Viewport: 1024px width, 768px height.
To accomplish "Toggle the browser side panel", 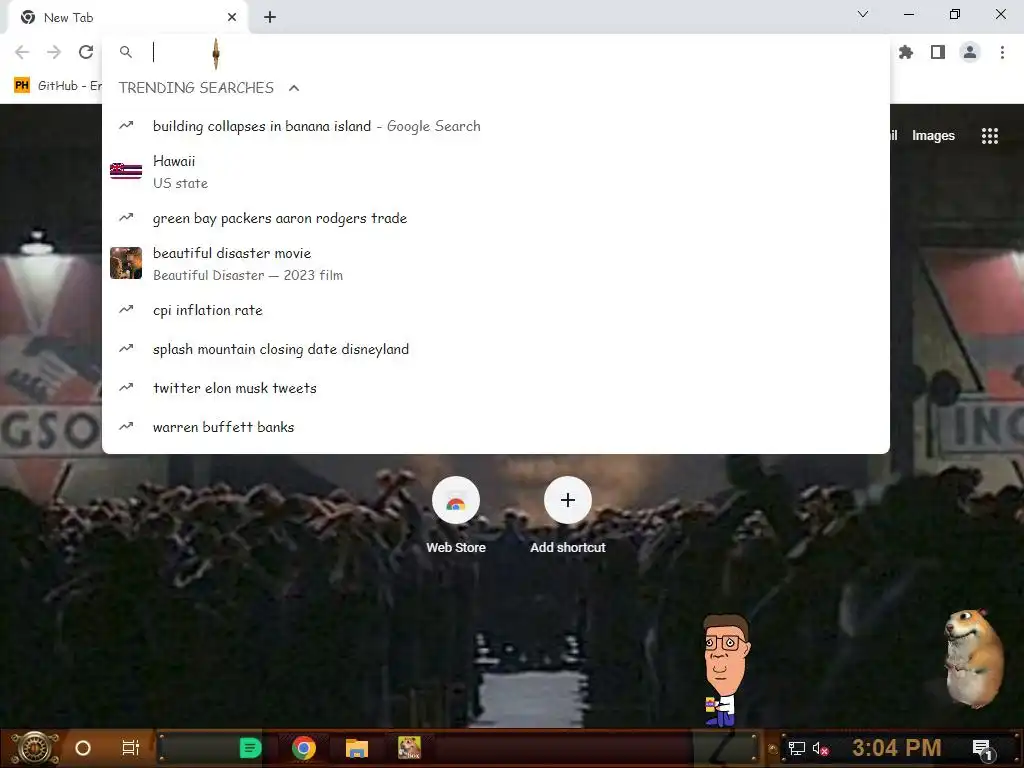I will click(x=938, y=52).
